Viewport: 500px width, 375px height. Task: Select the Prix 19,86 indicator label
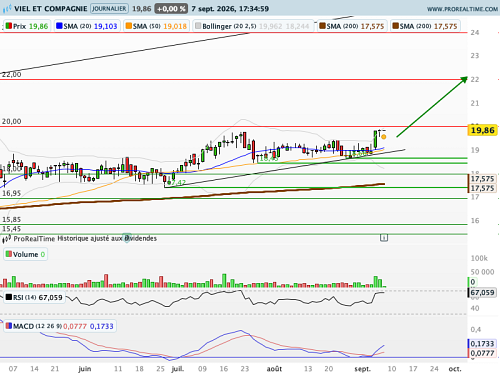(x=27, y=26)
